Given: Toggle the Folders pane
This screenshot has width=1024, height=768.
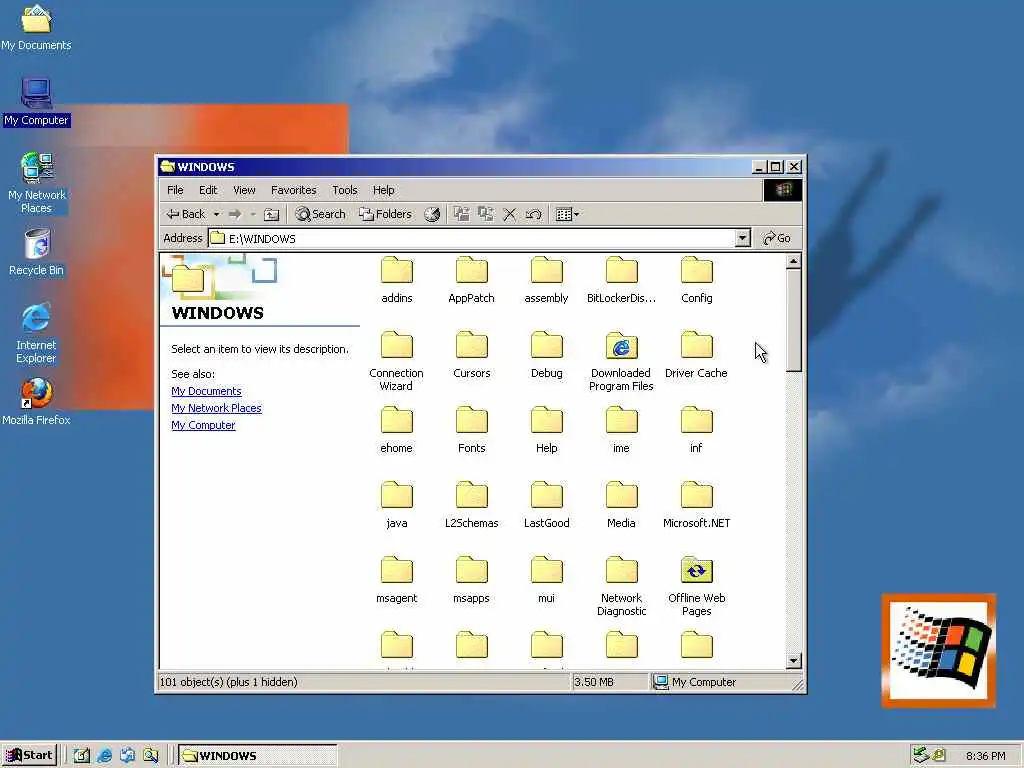Looking at the screenshot, I should pyautogui.click(x=385, y=214).
